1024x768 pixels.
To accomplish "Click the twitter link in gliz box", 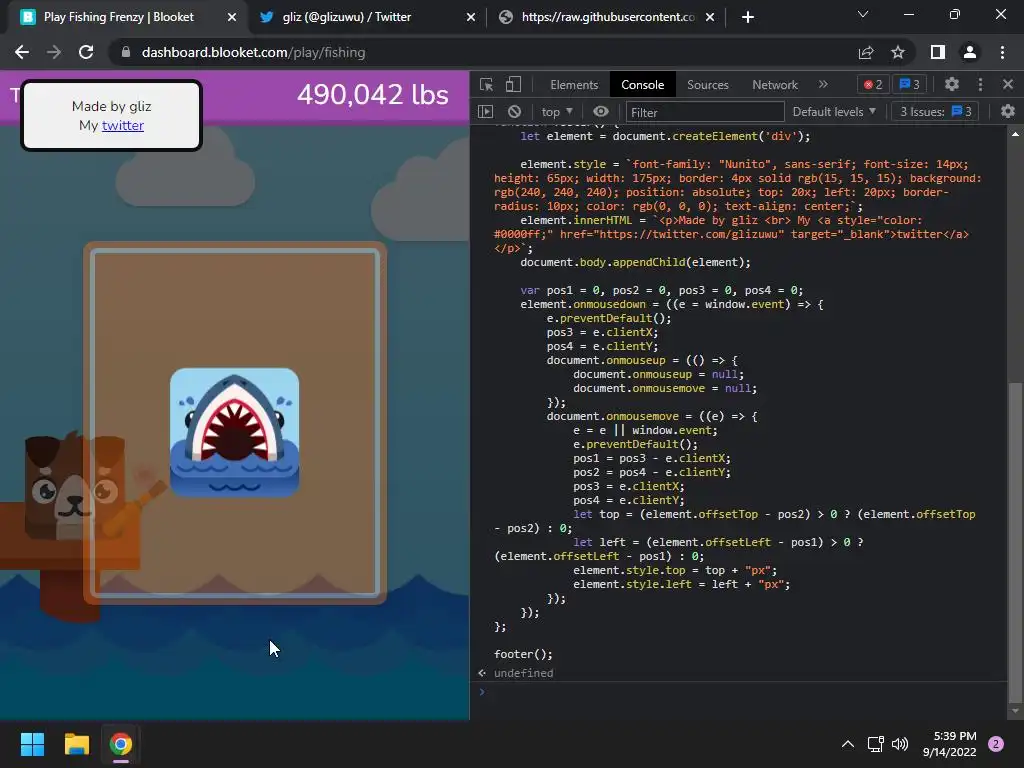I will [123, 125].
